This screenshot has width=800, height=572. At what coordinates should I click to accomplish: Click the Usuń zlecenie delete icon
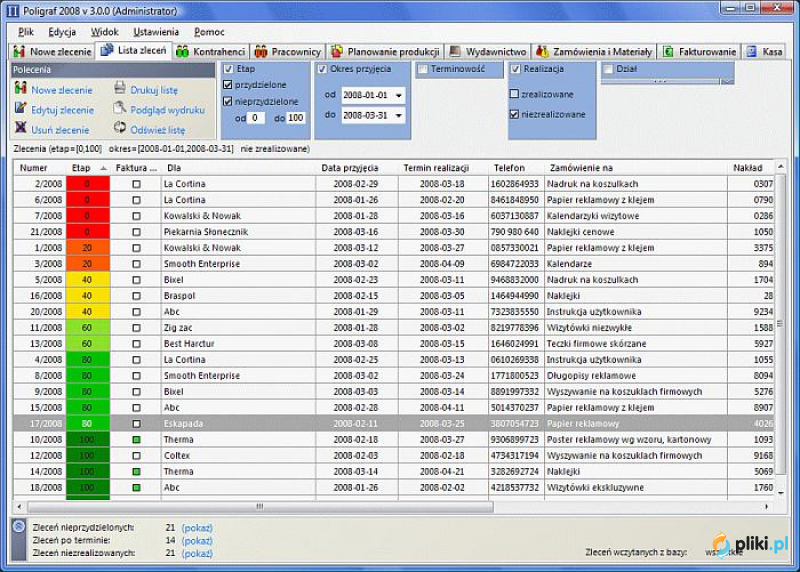point(20,128)
